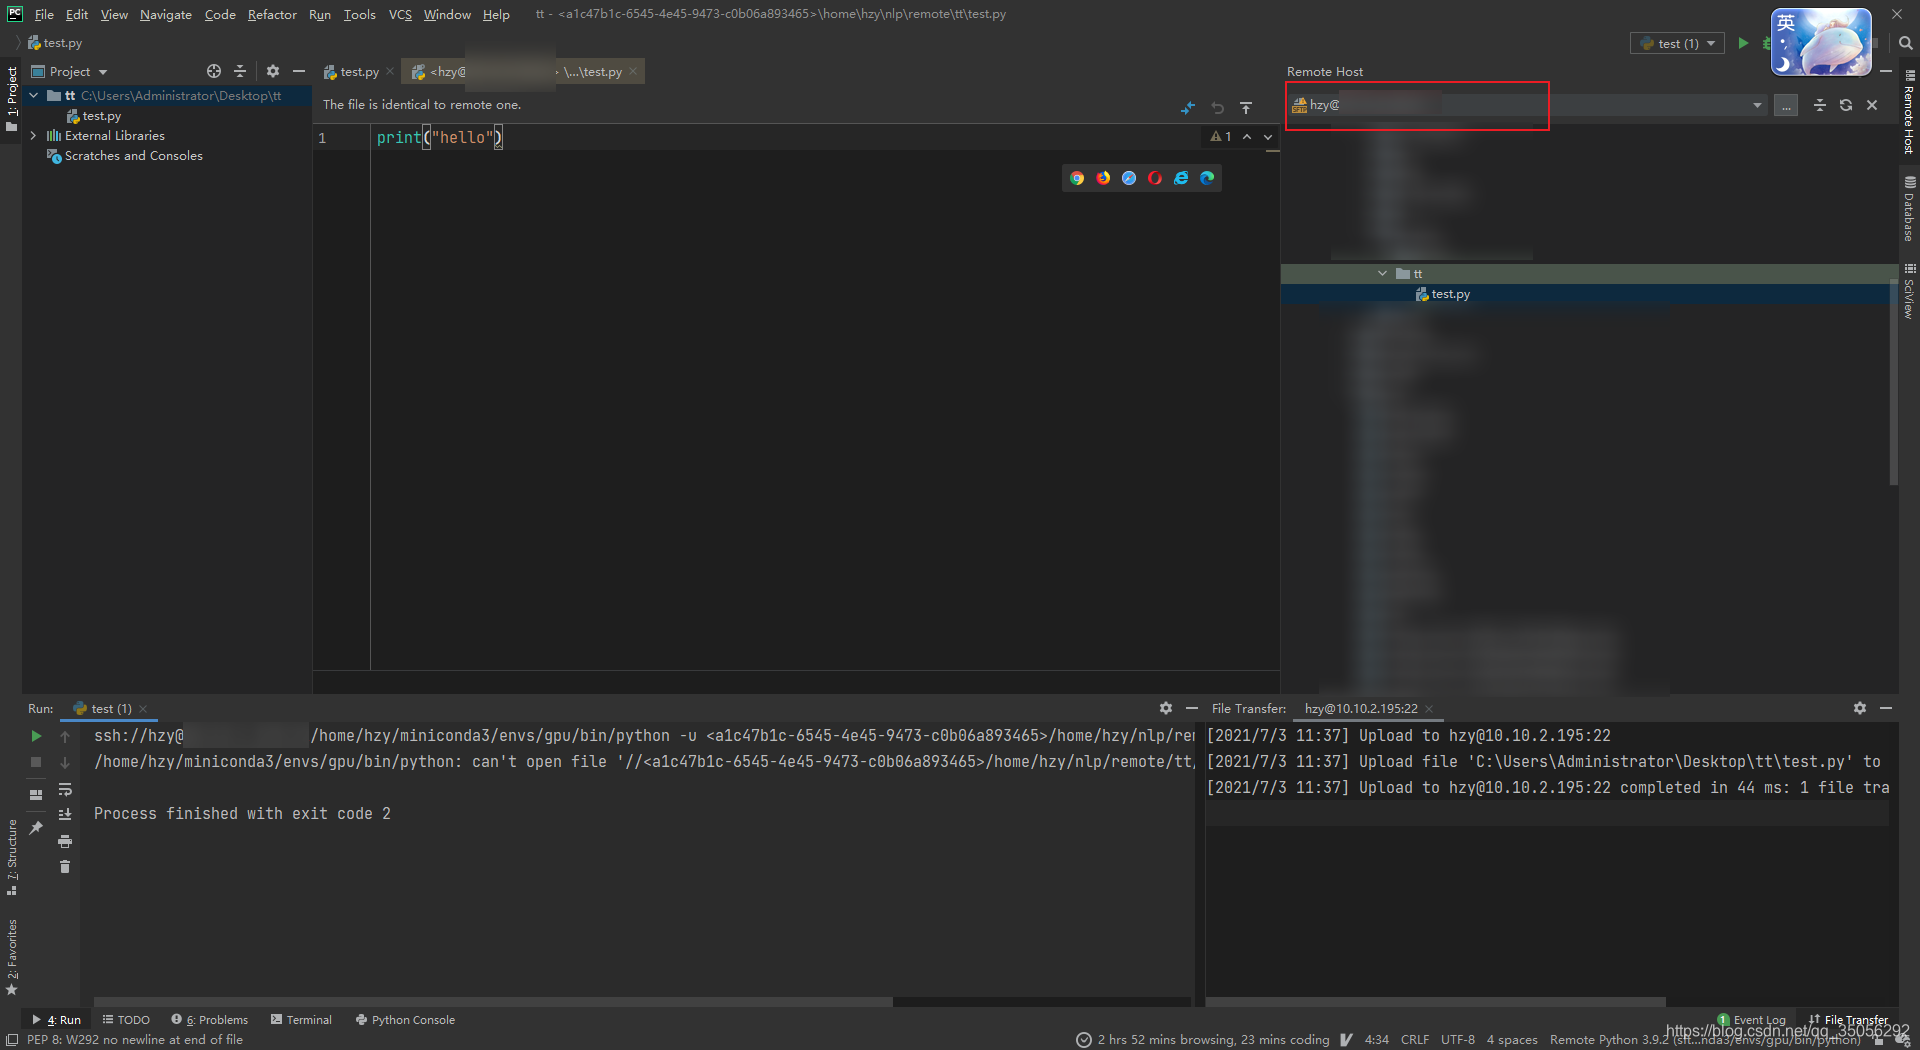The height and width of the screenshot is (1050, 1920).
Task: Click the browse ellipsis button beside server dropdown
Action: [x=1787, y=105]
